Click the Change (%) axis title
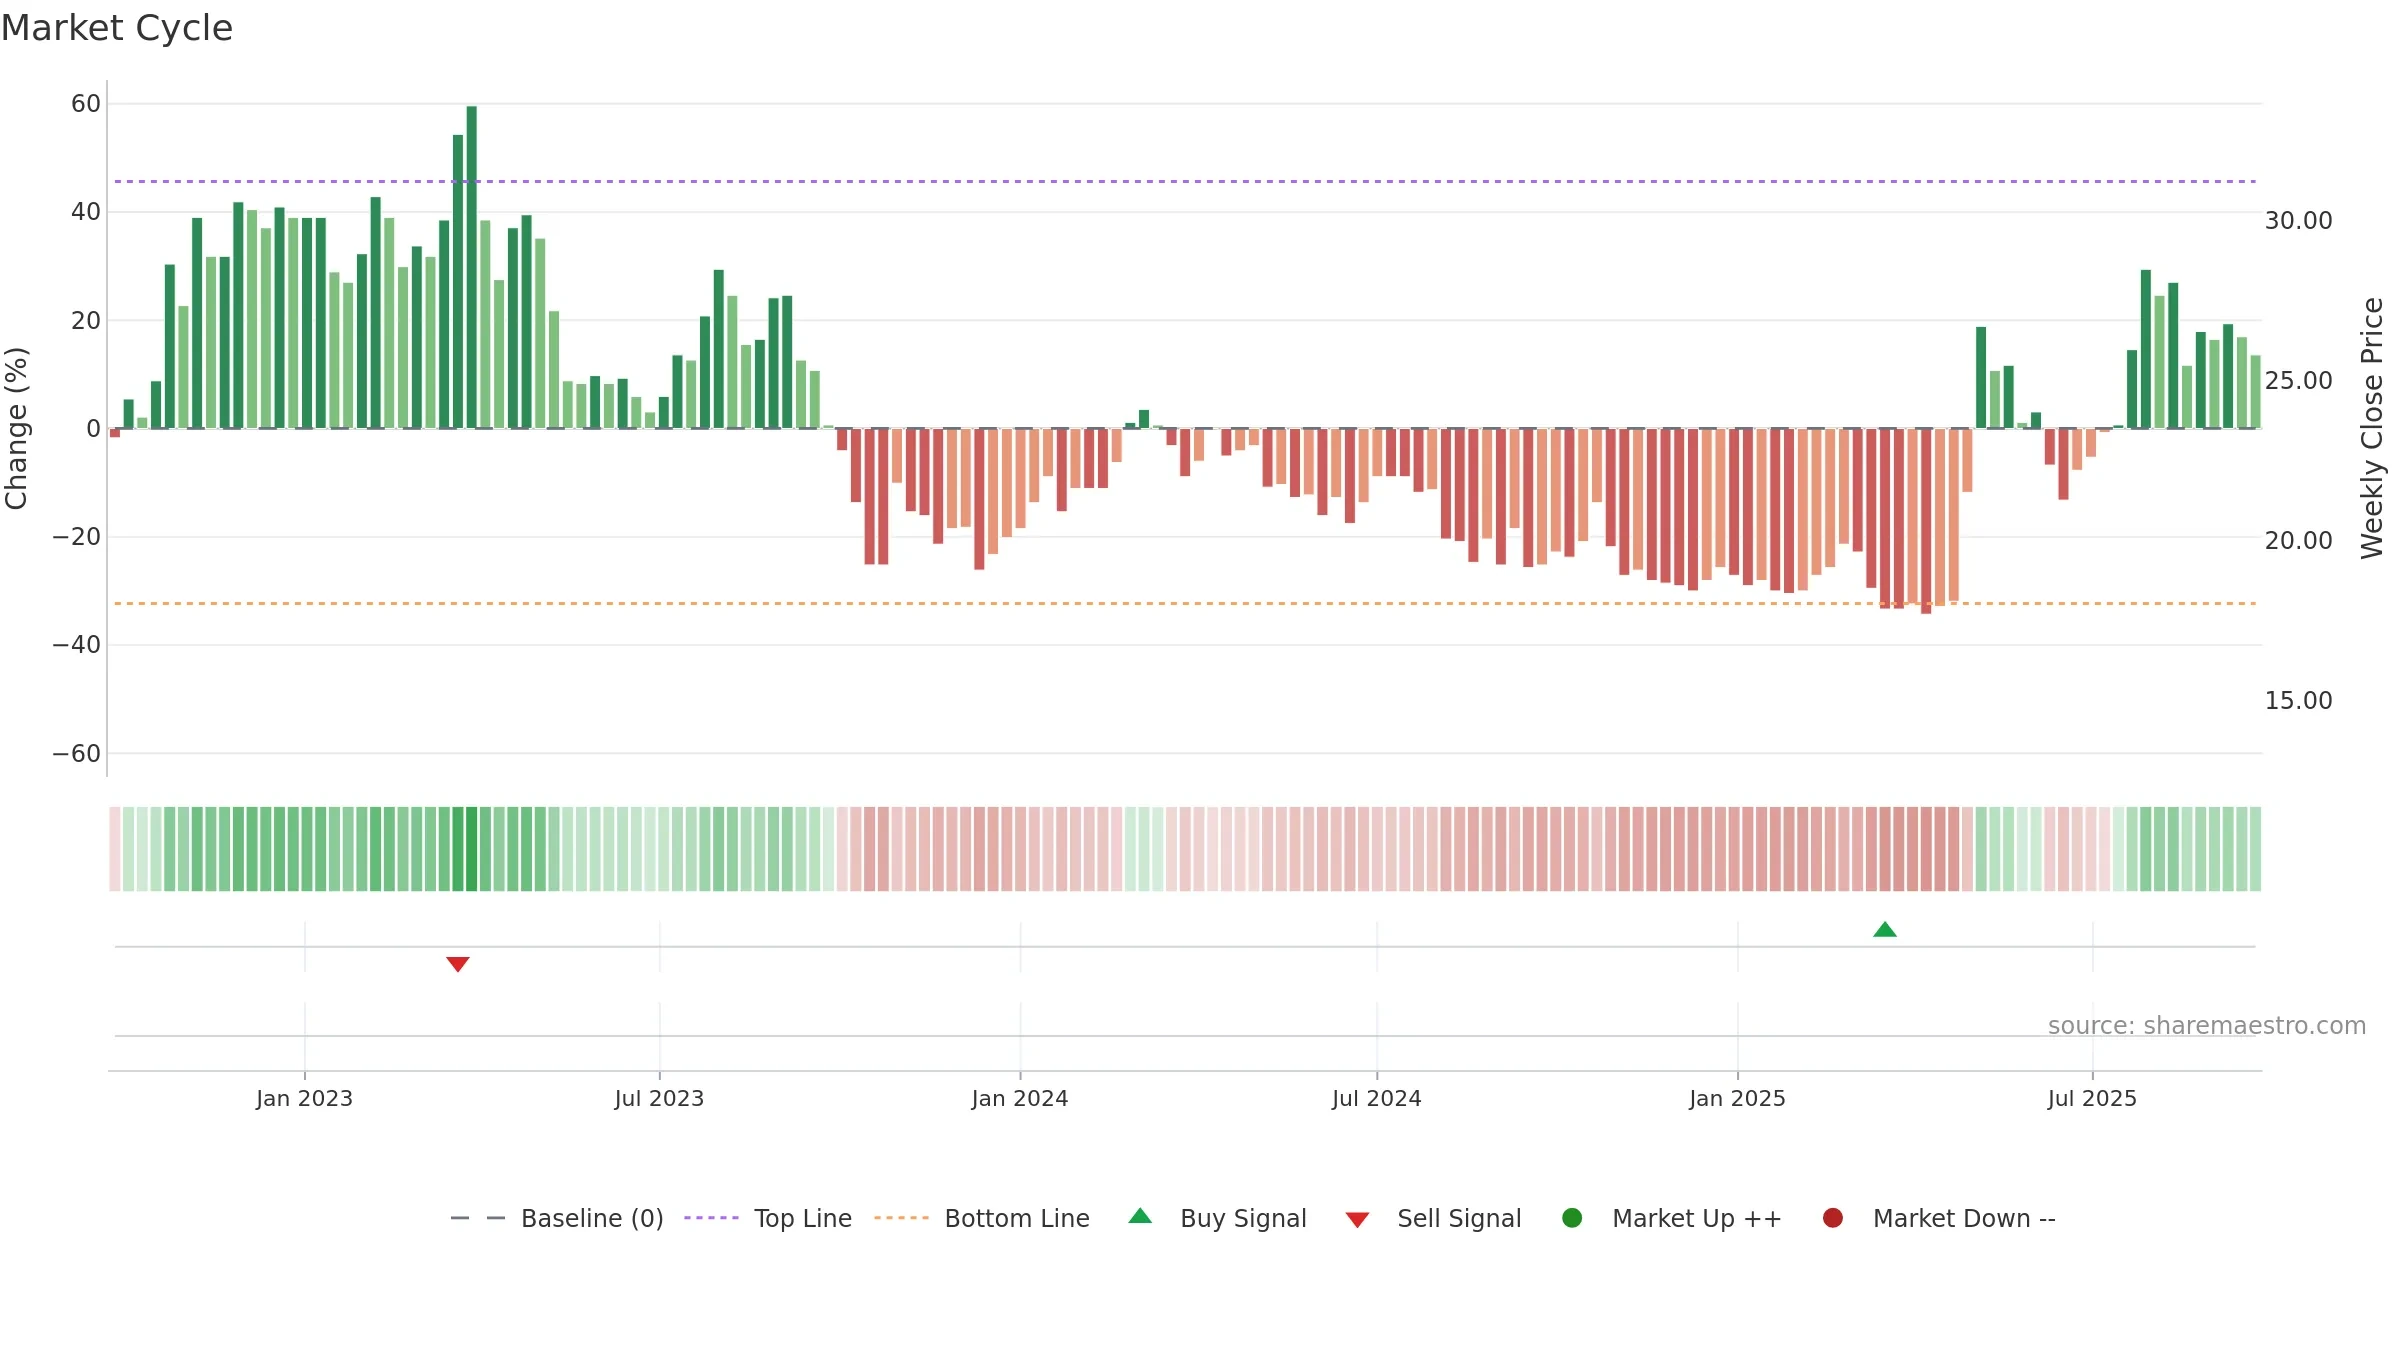This screenshot has width=2400, height=1350. (16, 428)
